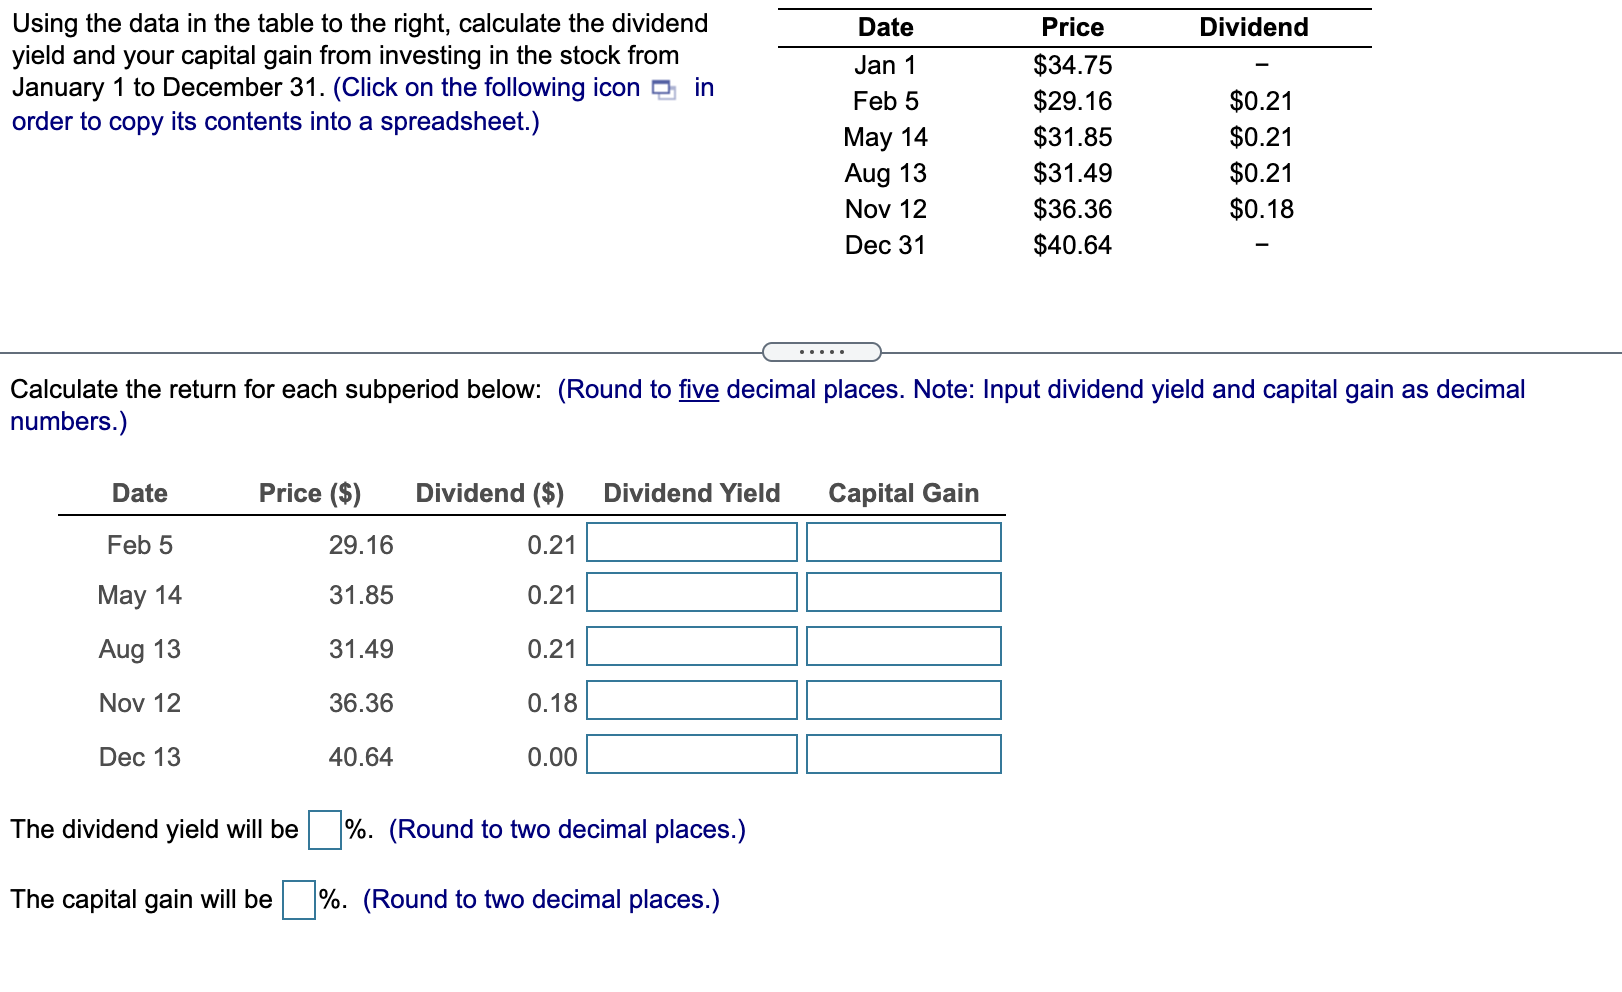
Task: Select the Jan 1 price $34.75 in table
Action: 1070,66
